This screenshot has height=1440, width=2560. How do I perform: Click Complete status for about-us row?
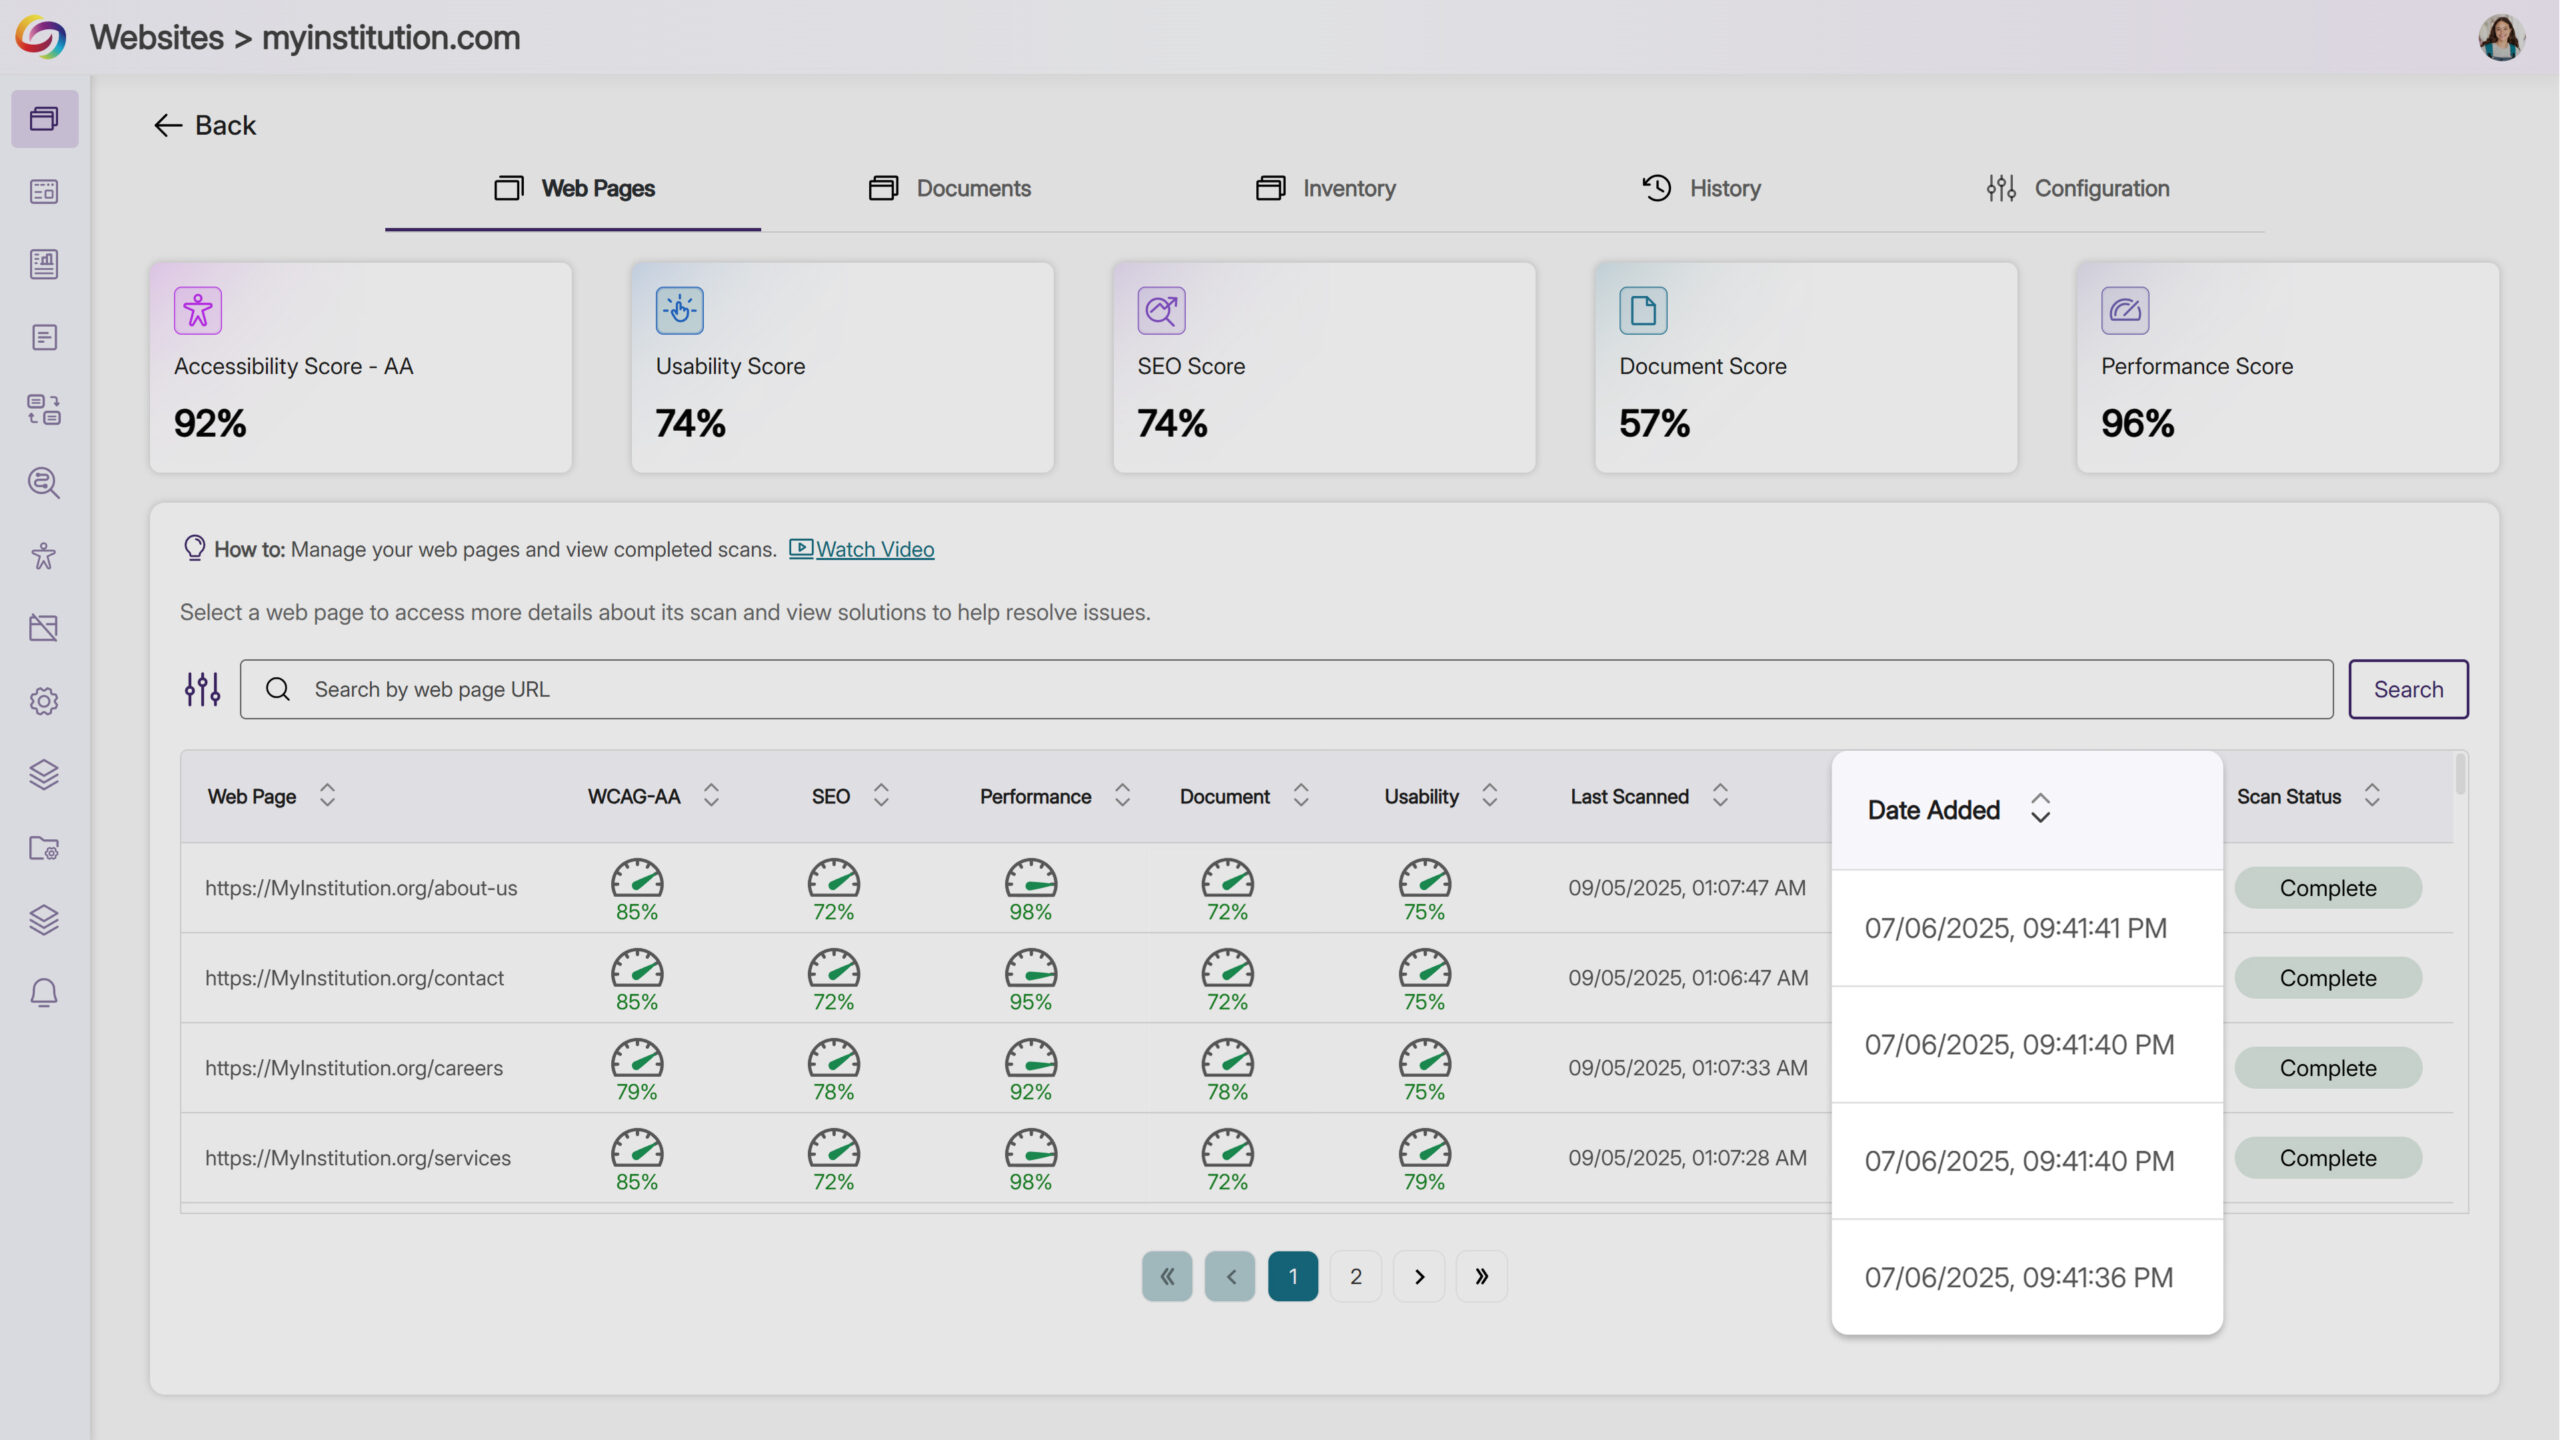2328,888
